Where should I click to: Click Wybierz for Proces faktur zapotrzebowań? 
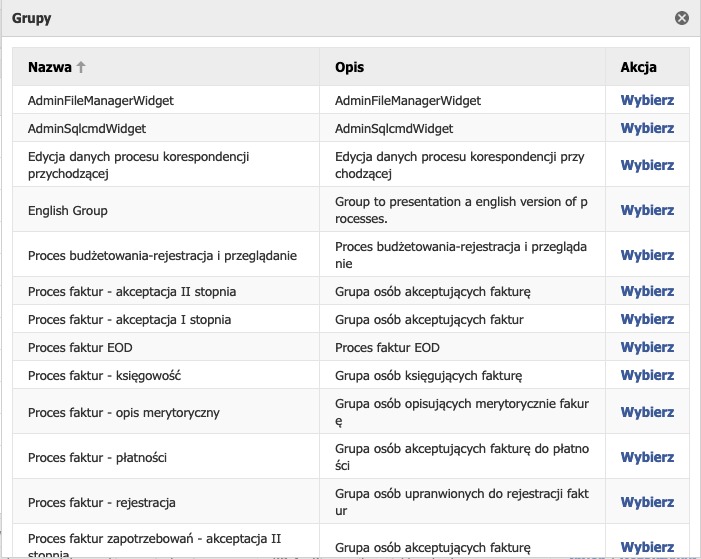click(647, 547)
